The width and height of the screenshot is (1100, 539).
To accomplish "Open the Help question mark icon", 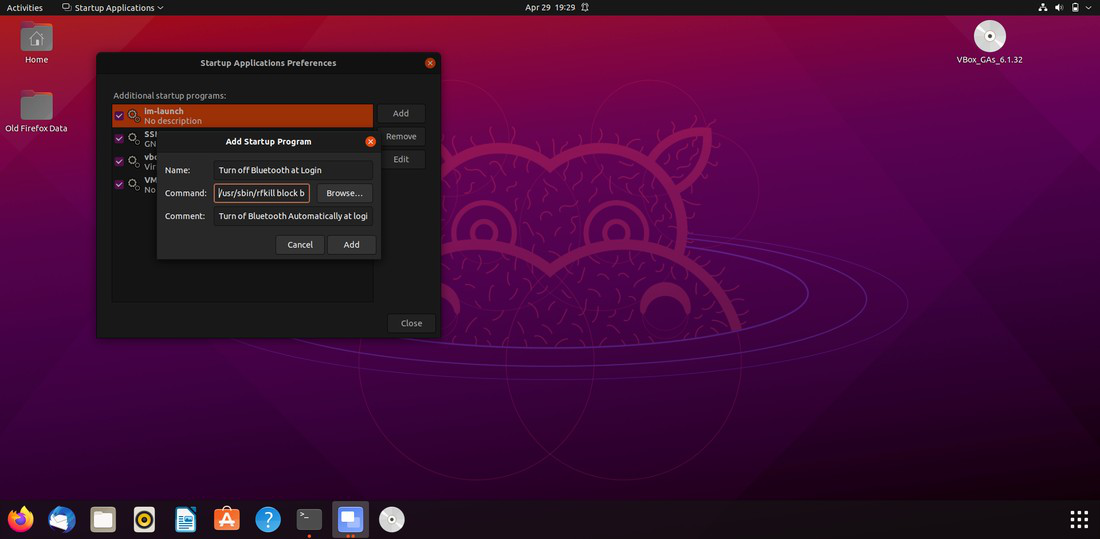I will [268, 519].
